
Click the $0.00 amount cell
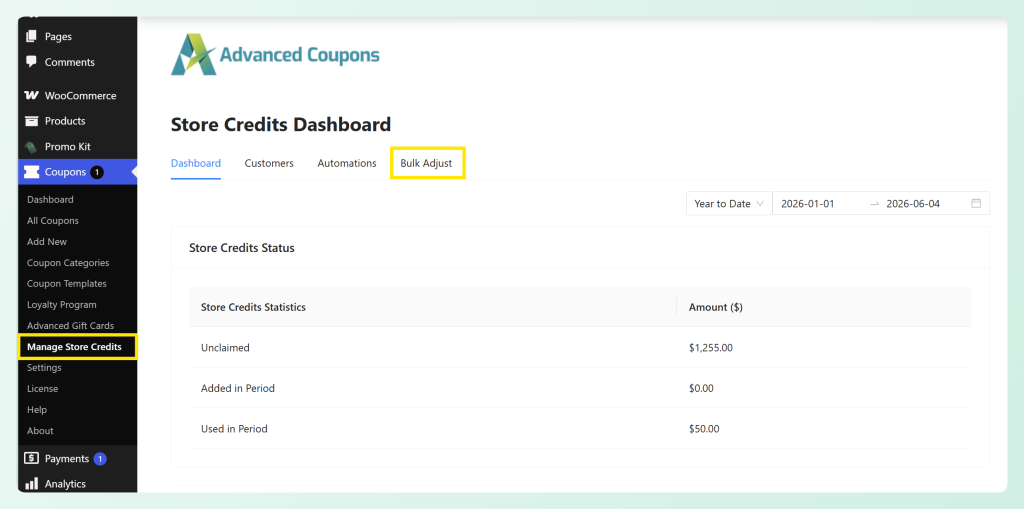(701, 388)
